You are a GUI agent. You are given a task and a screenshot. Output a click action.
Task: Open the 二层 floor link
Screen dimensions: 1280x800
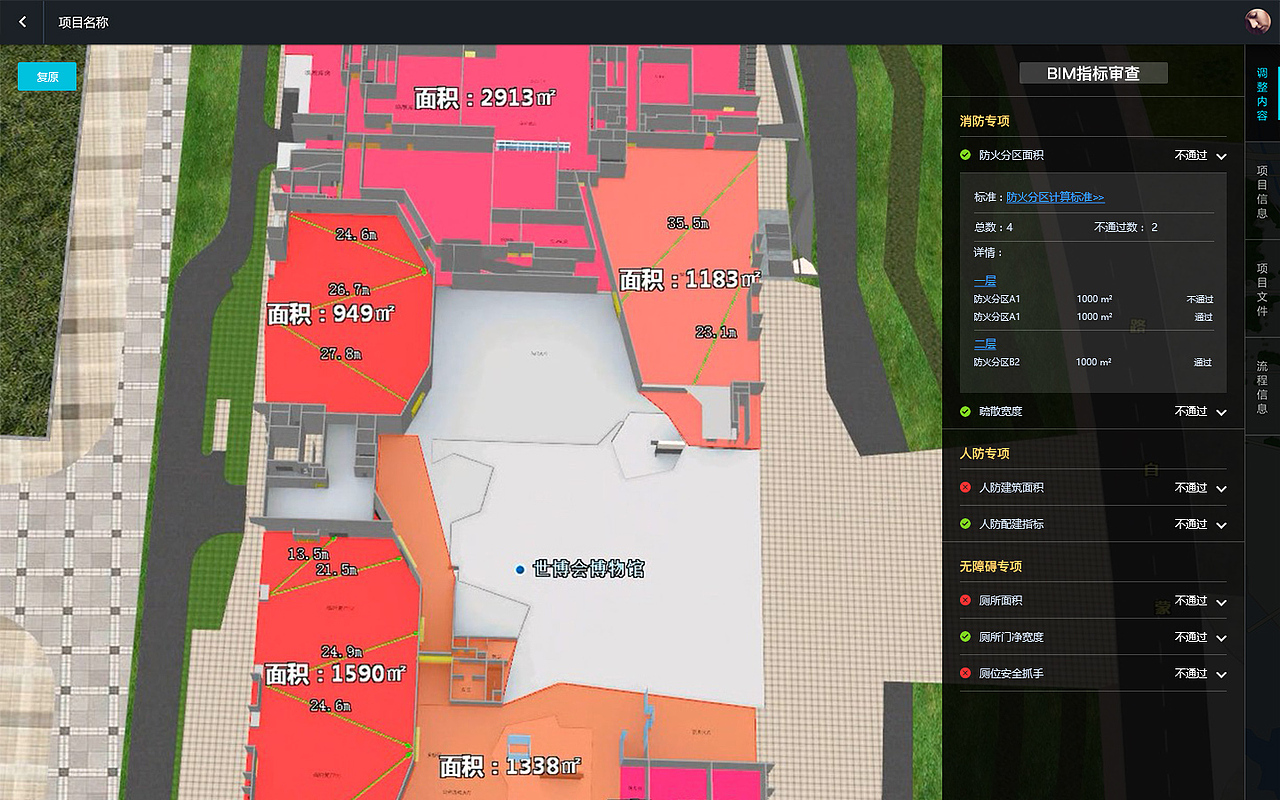coord(985,344)
